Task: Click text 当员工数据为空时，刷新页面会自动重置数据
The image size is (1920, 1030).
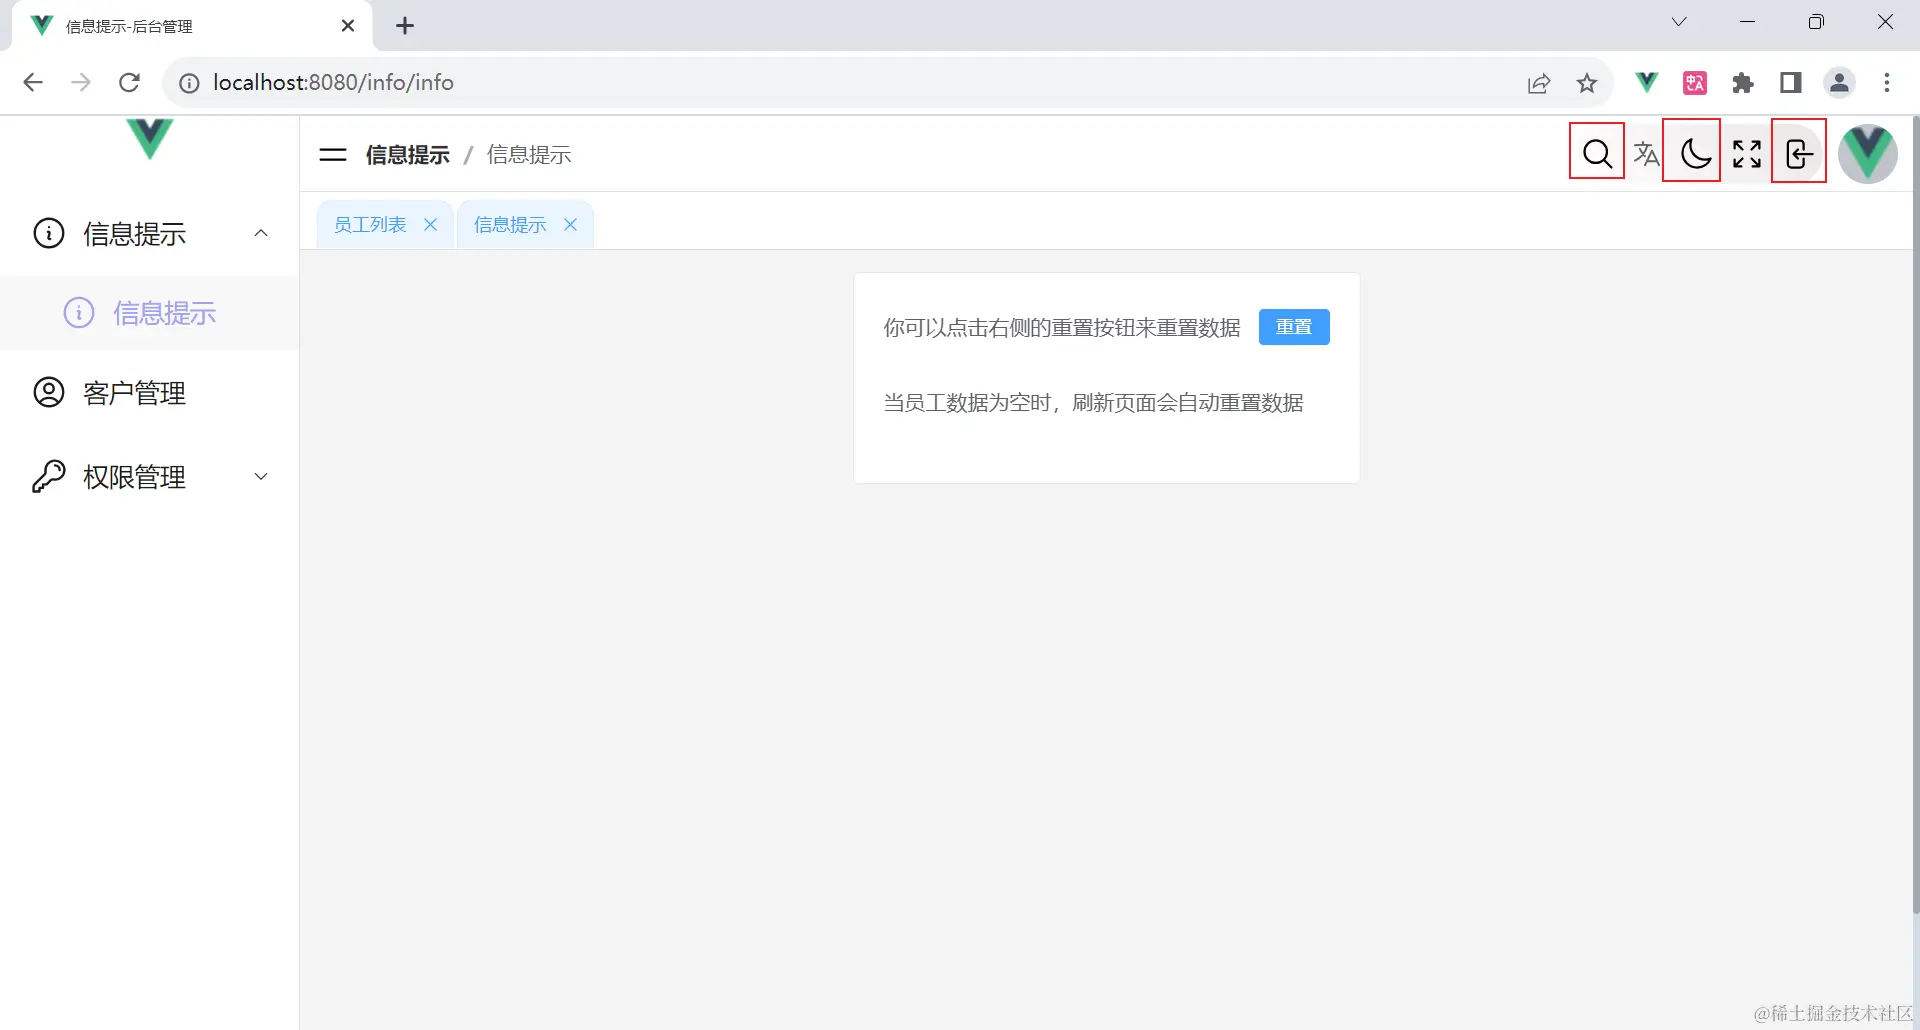Action: (1093, 403)
